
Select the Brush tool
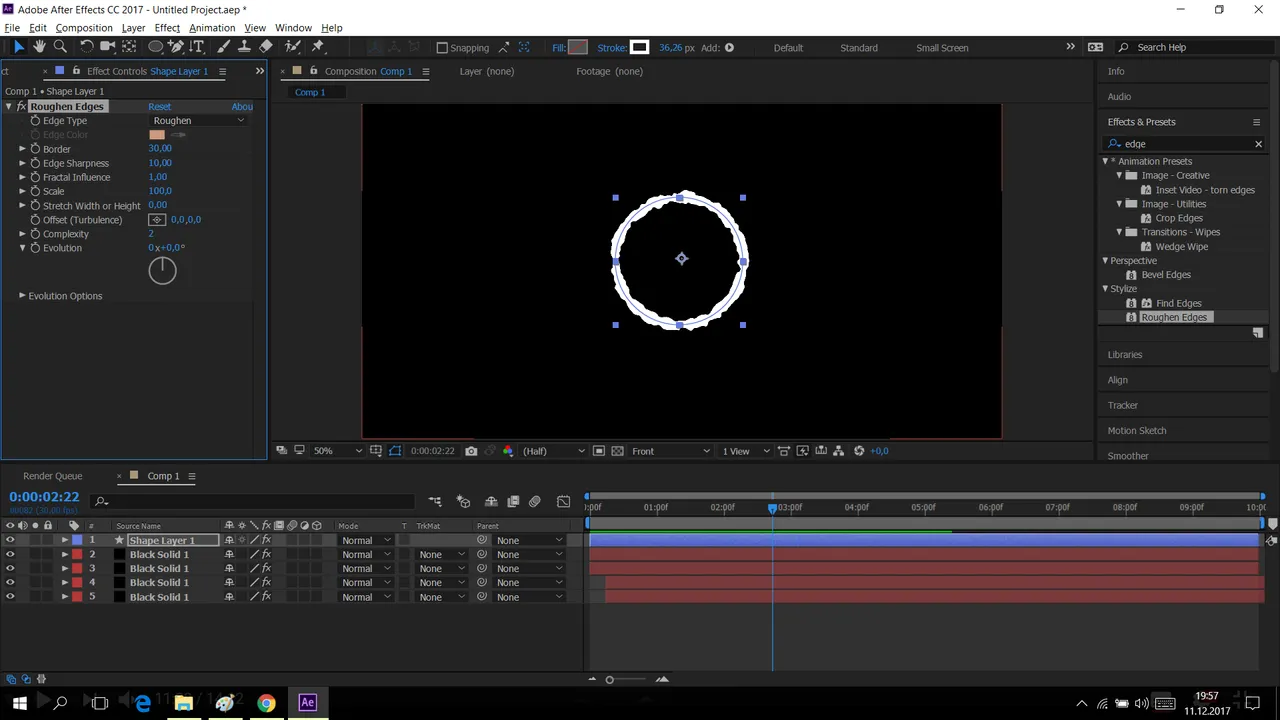point(224,47)
